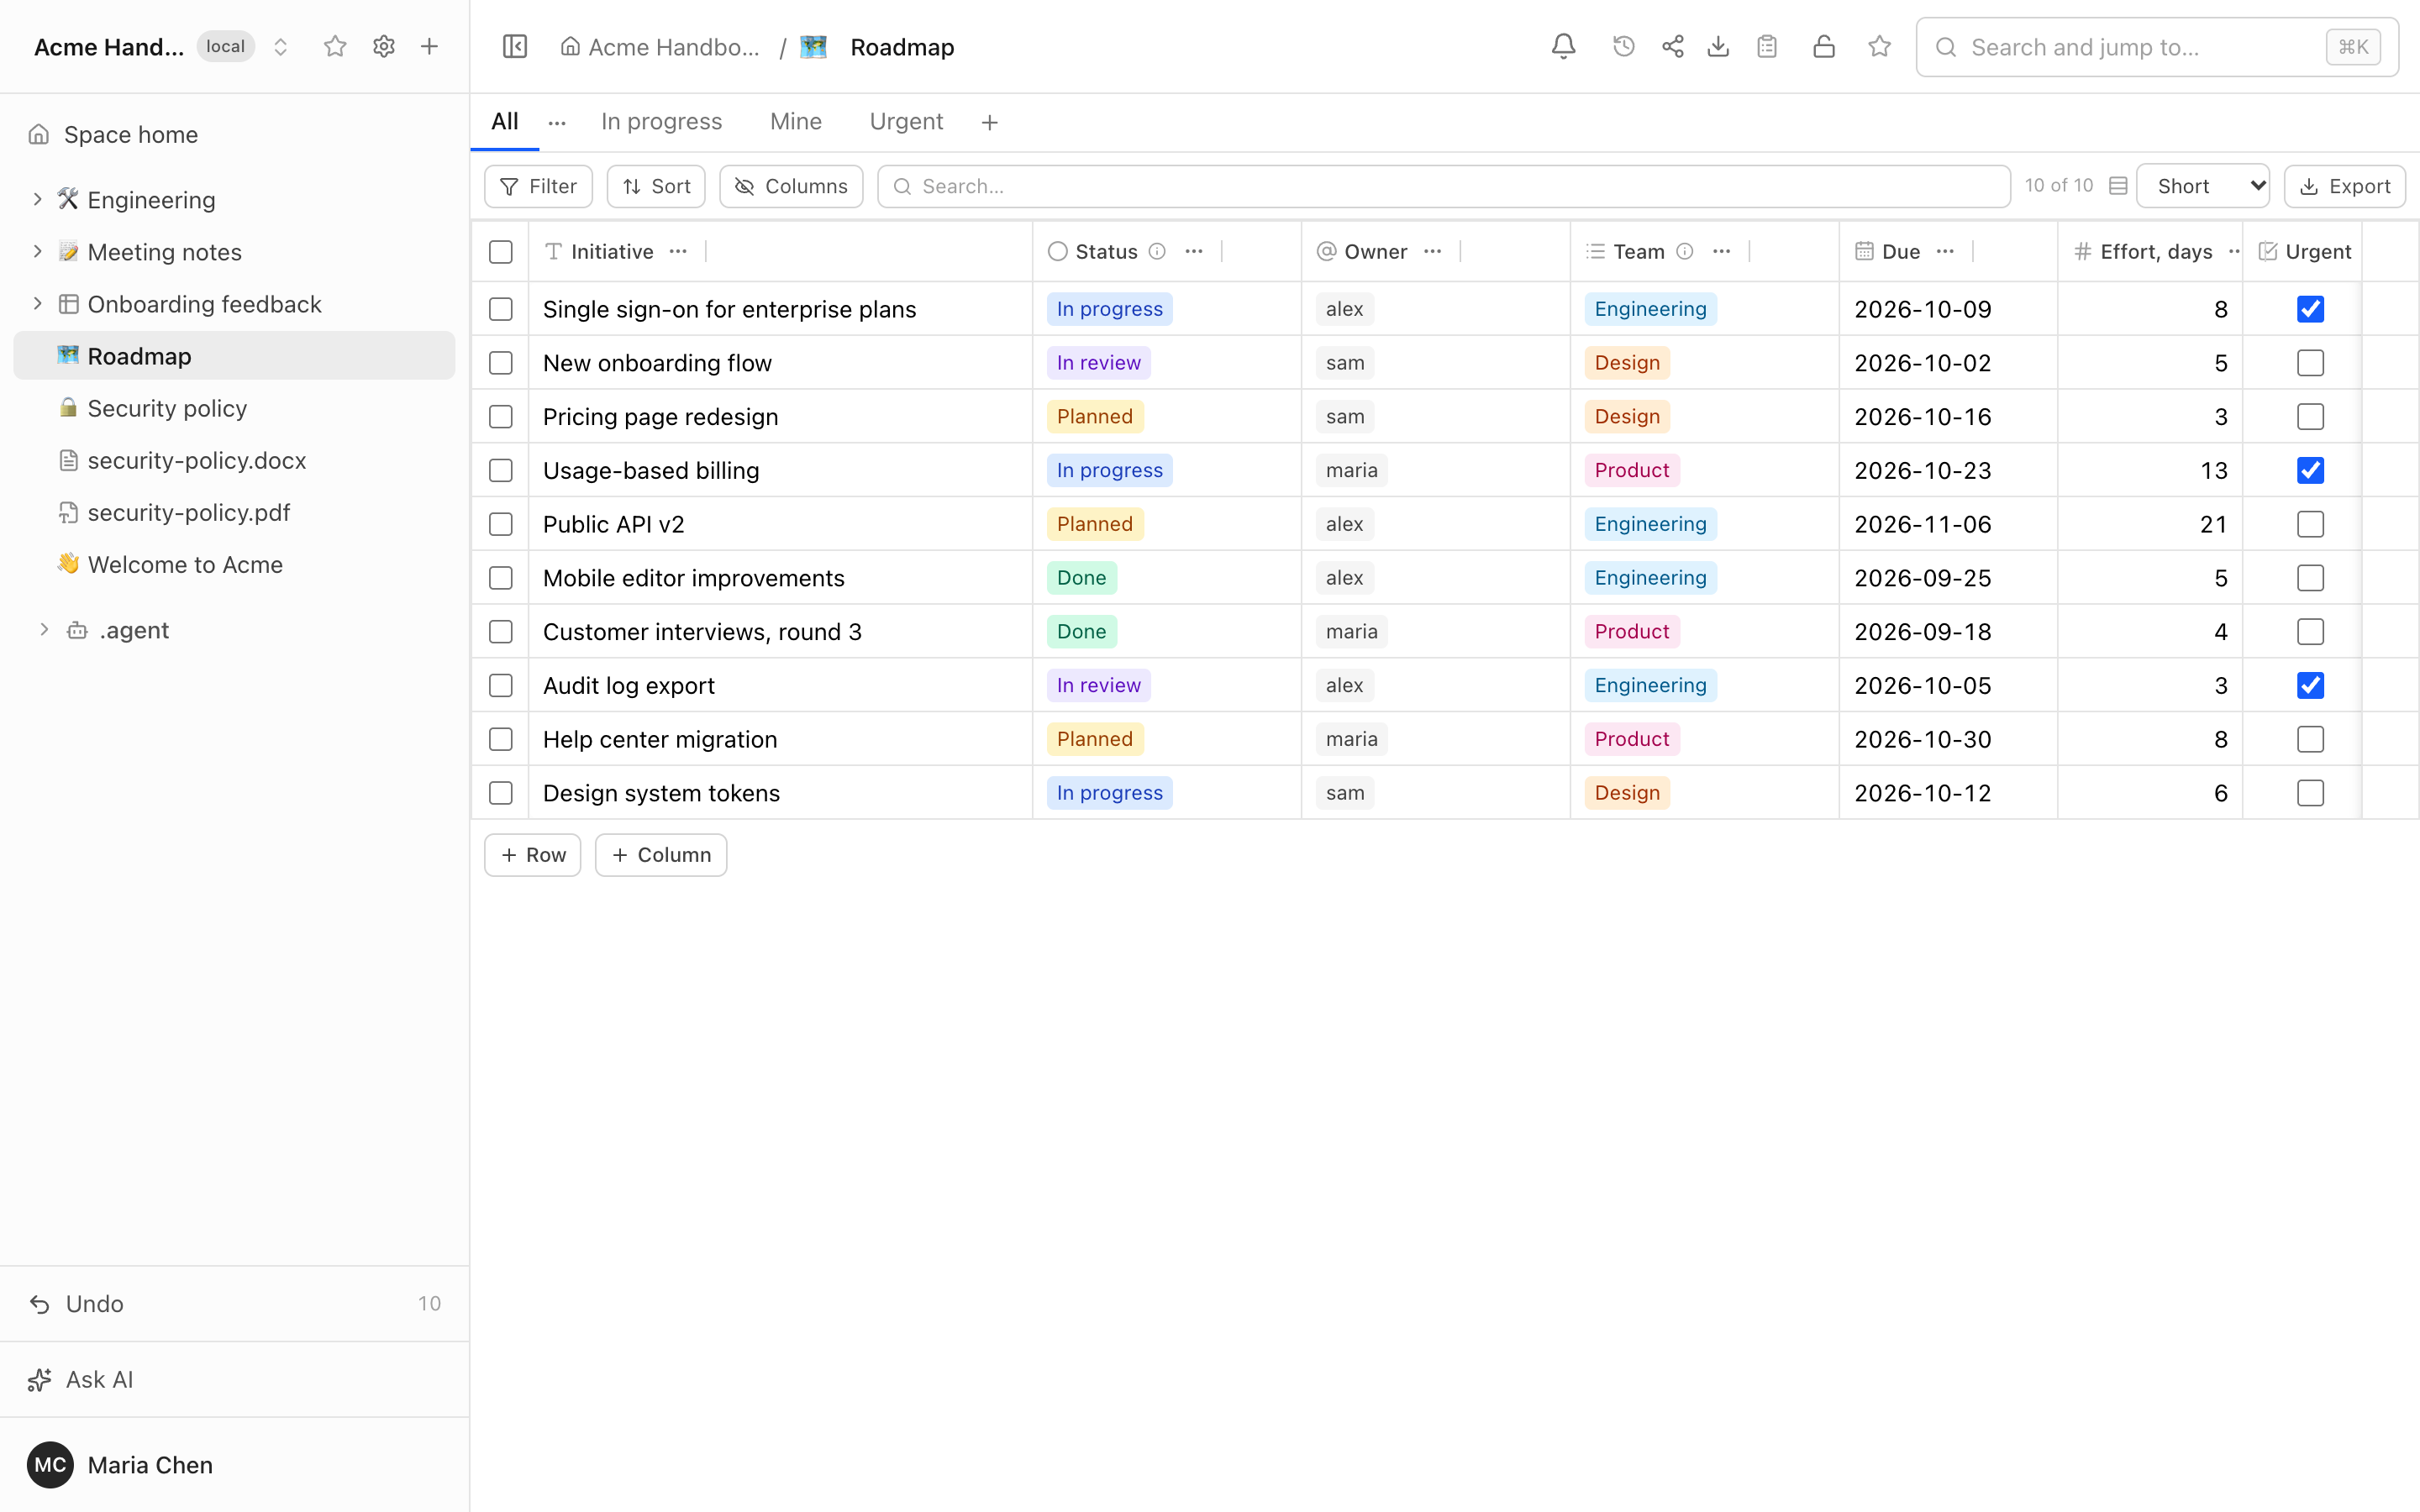
Task: Mark Public API v2 as urgent
Action: (x=2310, y=524)
